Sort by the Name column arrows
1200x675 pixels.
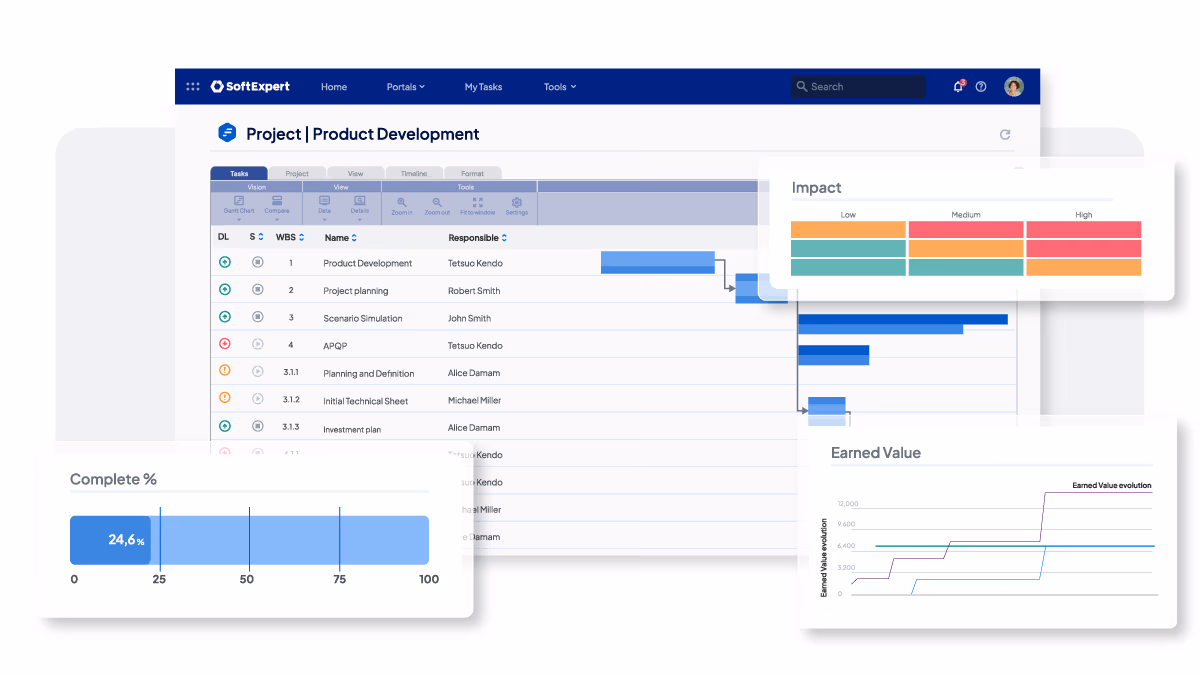pos(354,238)
